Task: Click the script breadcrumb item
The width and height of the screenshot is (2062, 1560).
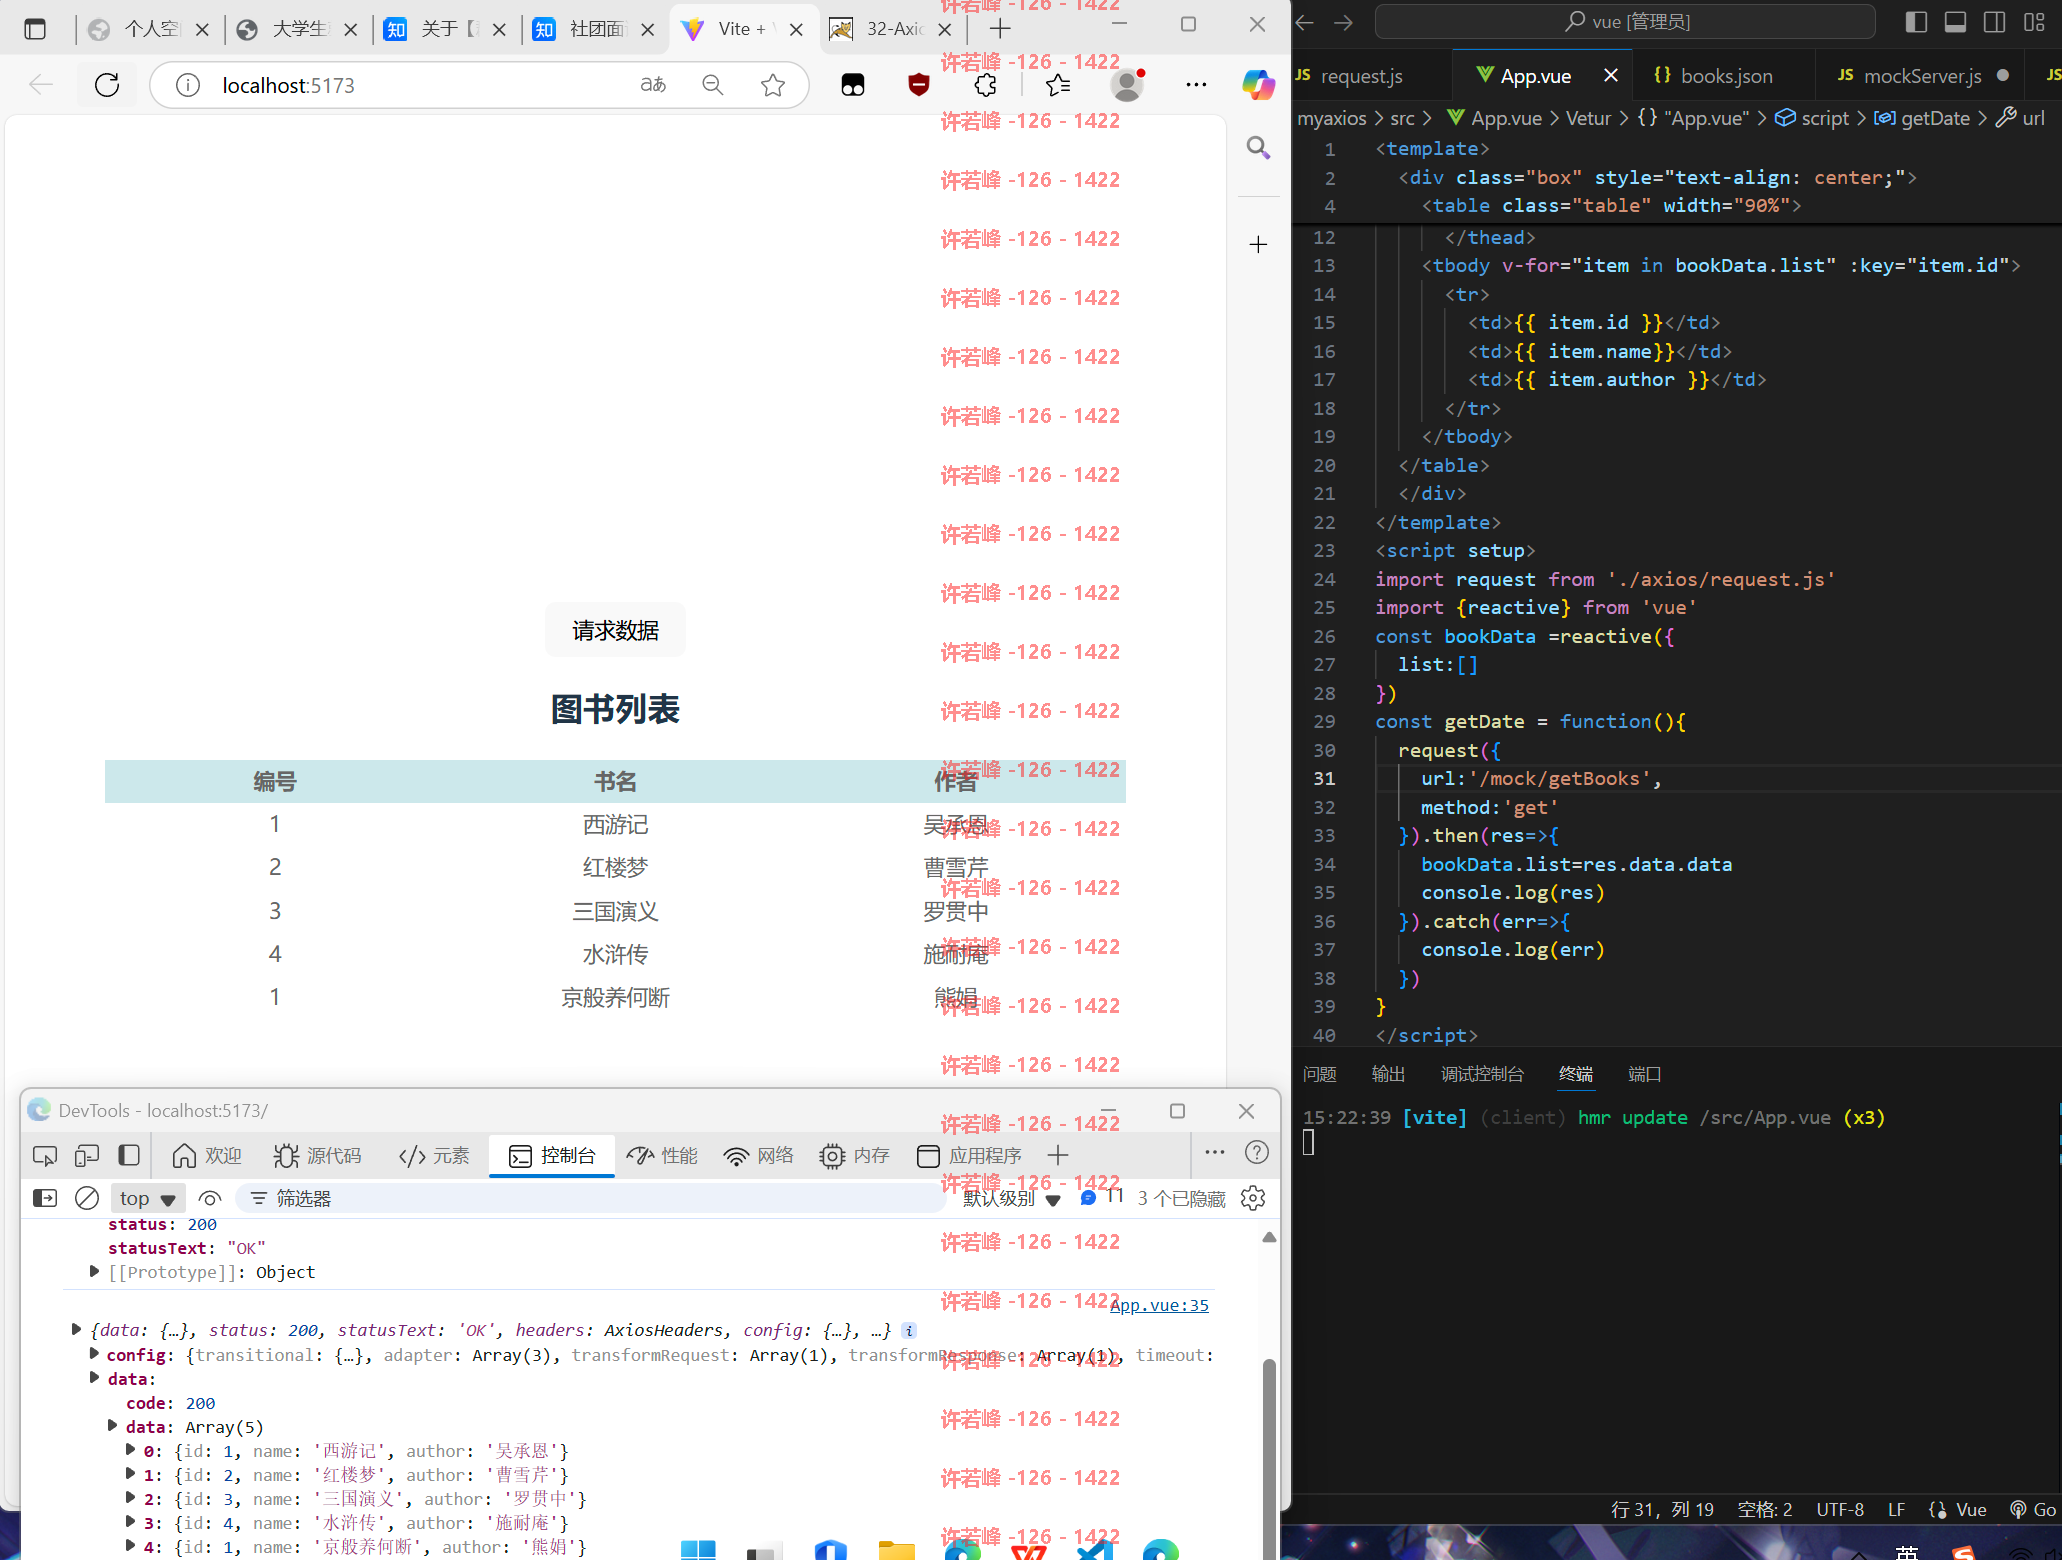Action: 1812,118
